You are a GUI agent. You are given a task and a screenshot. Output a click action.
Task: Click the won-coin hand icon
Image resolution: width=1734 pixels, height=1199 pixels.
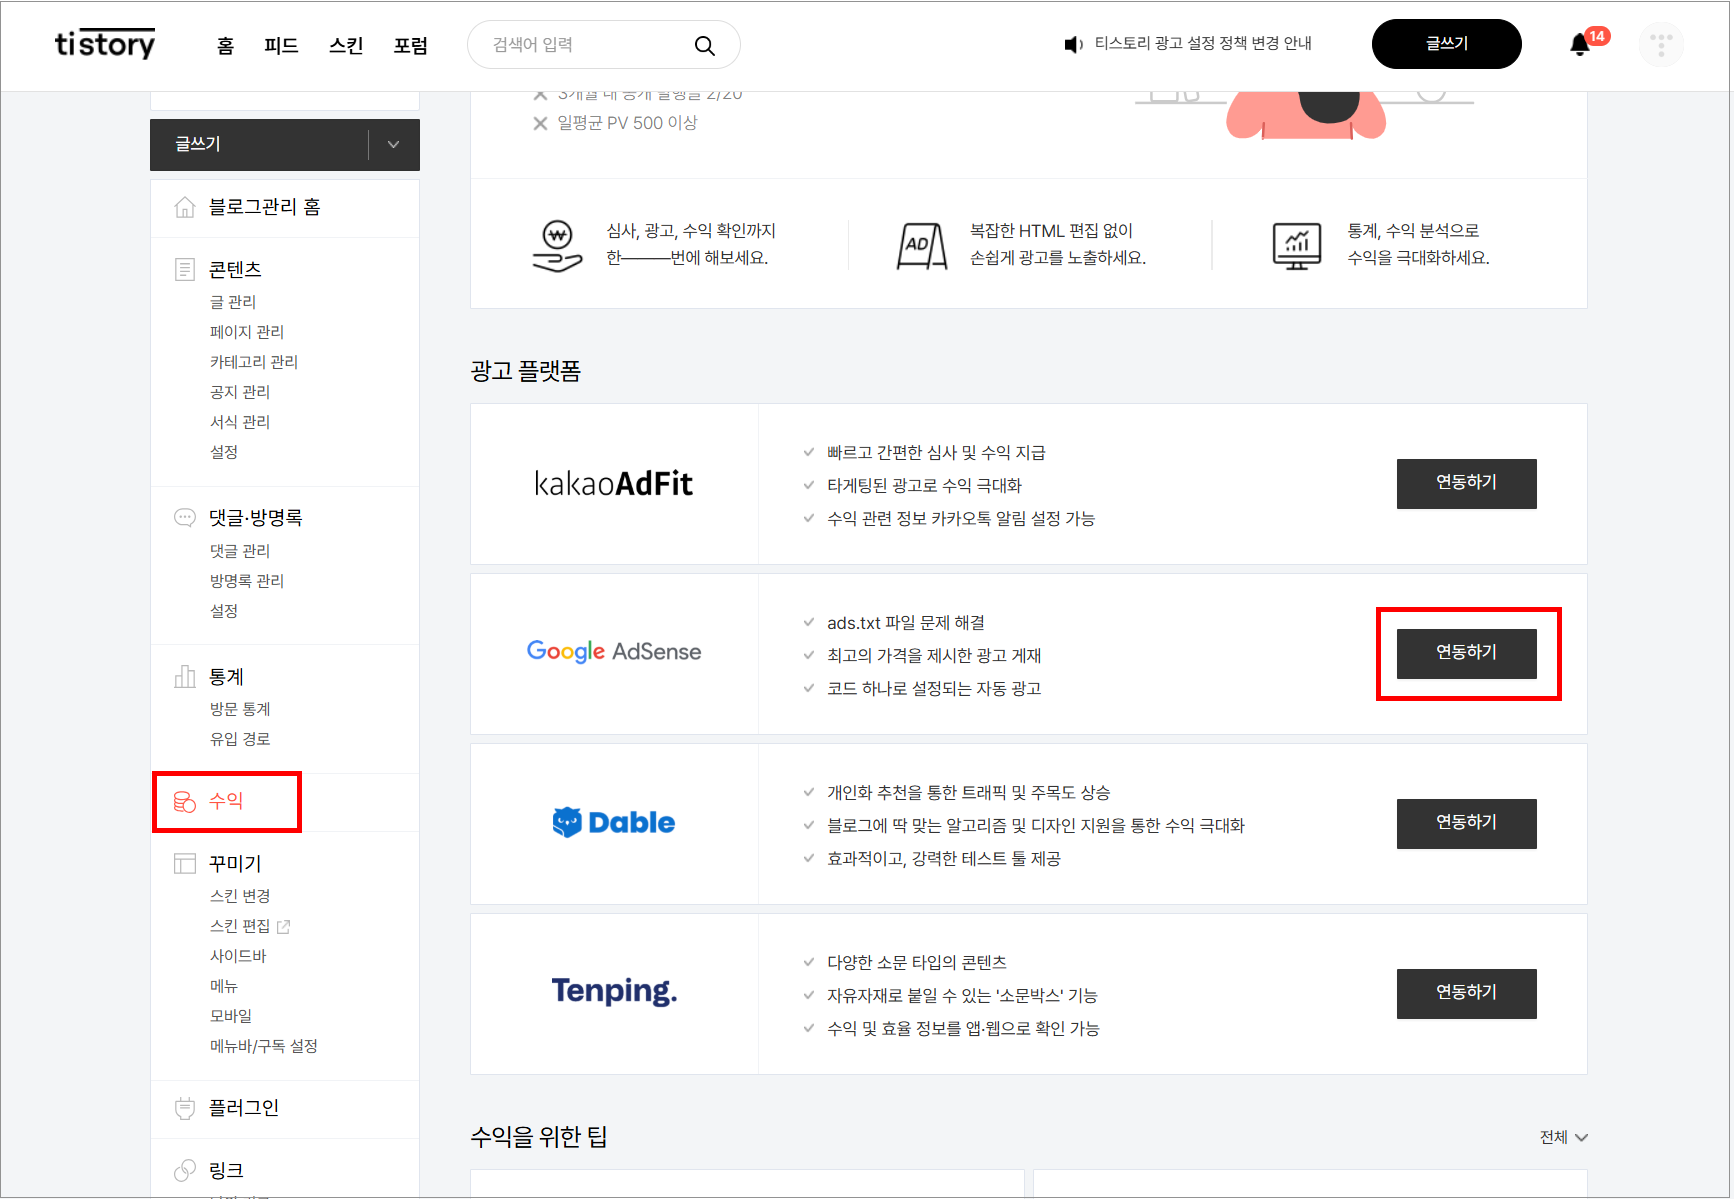(x=557, y=246)
